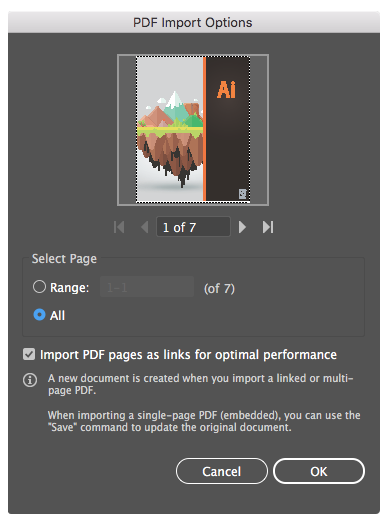This screenshot has width=390, height=523.
Task: Select the Range radio button
Action: (39, 287)
